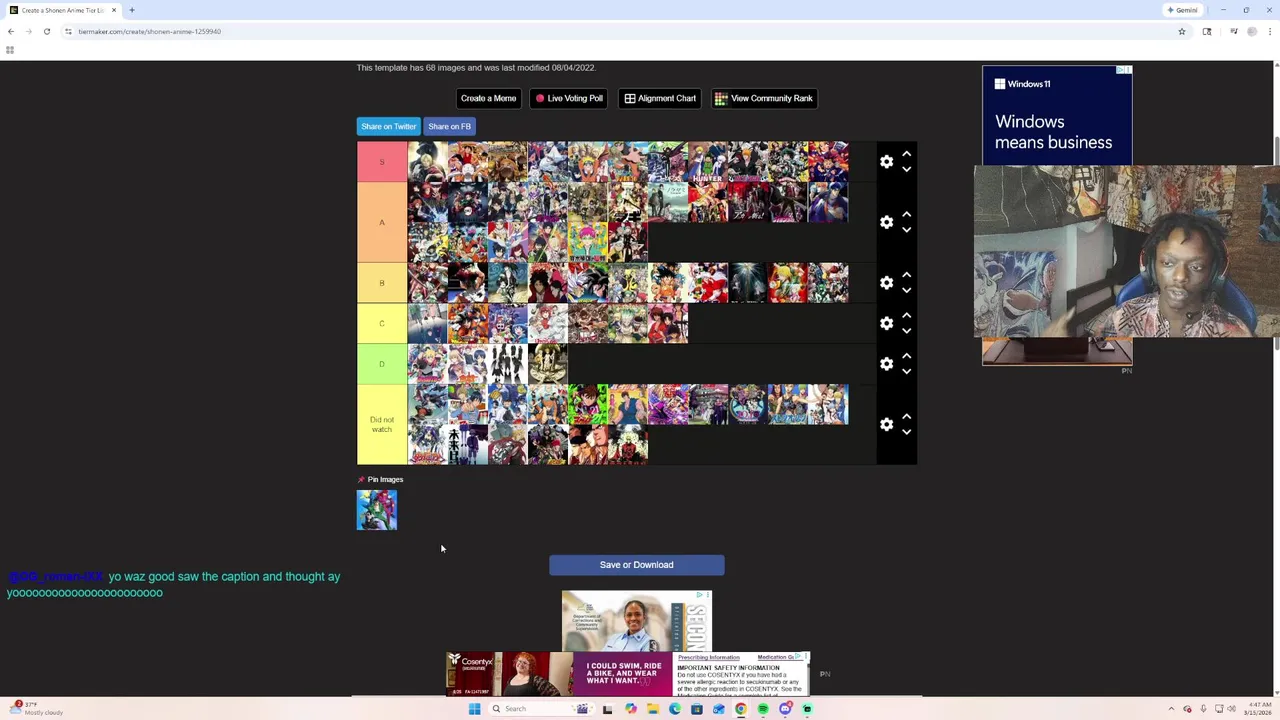Screen dimensions: 1280x720
Task: Open settings gear for S tier row
Action: point(886,162)
